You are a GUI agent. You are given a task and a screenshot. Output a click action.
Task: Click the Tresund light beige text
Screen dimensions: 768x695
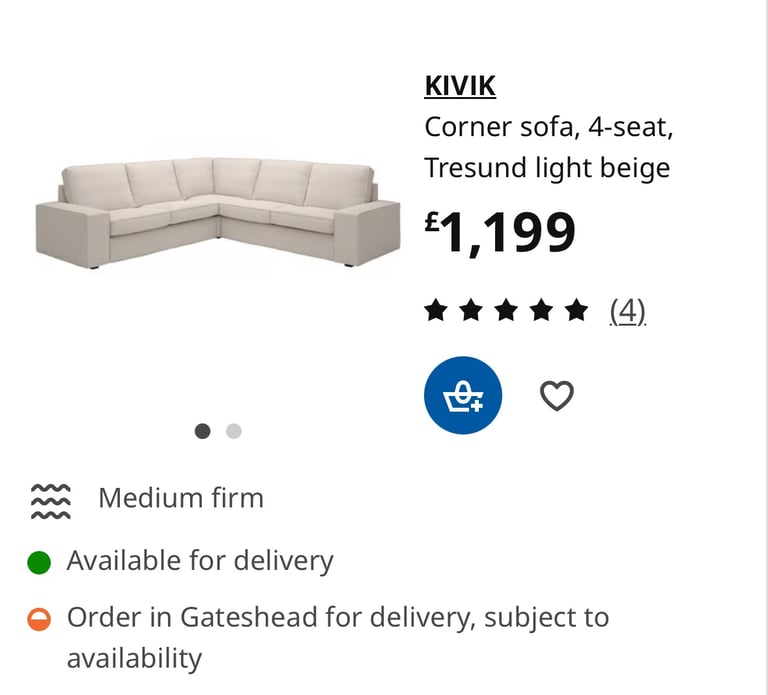coord(547,168)
